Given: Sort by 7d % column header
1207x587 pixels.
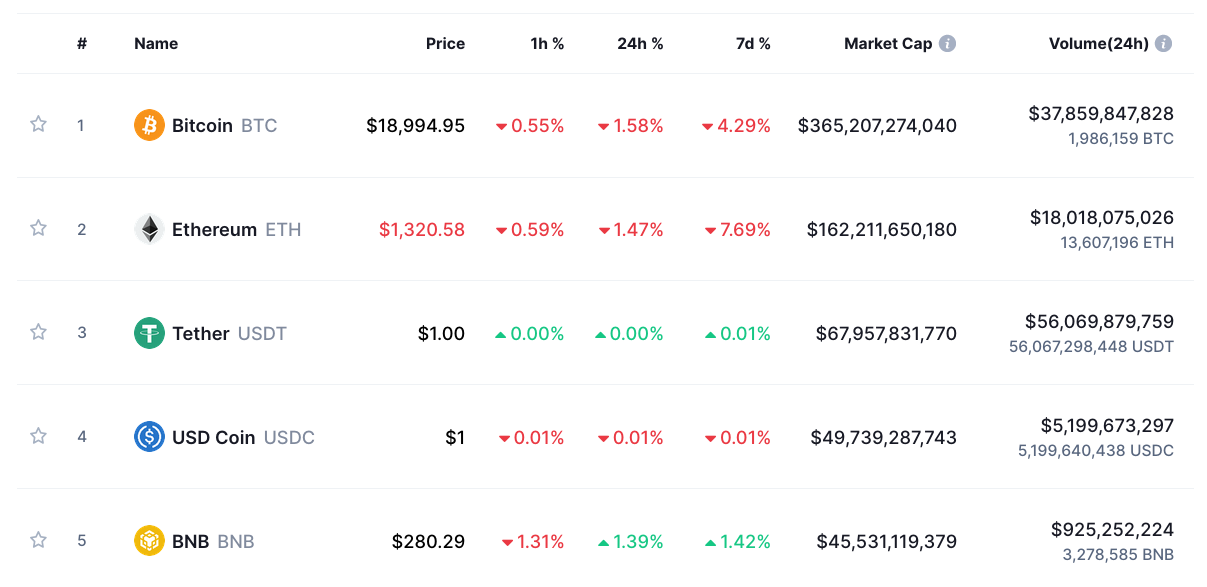Looking at the screenshot, I should click(x=751, y=44).
